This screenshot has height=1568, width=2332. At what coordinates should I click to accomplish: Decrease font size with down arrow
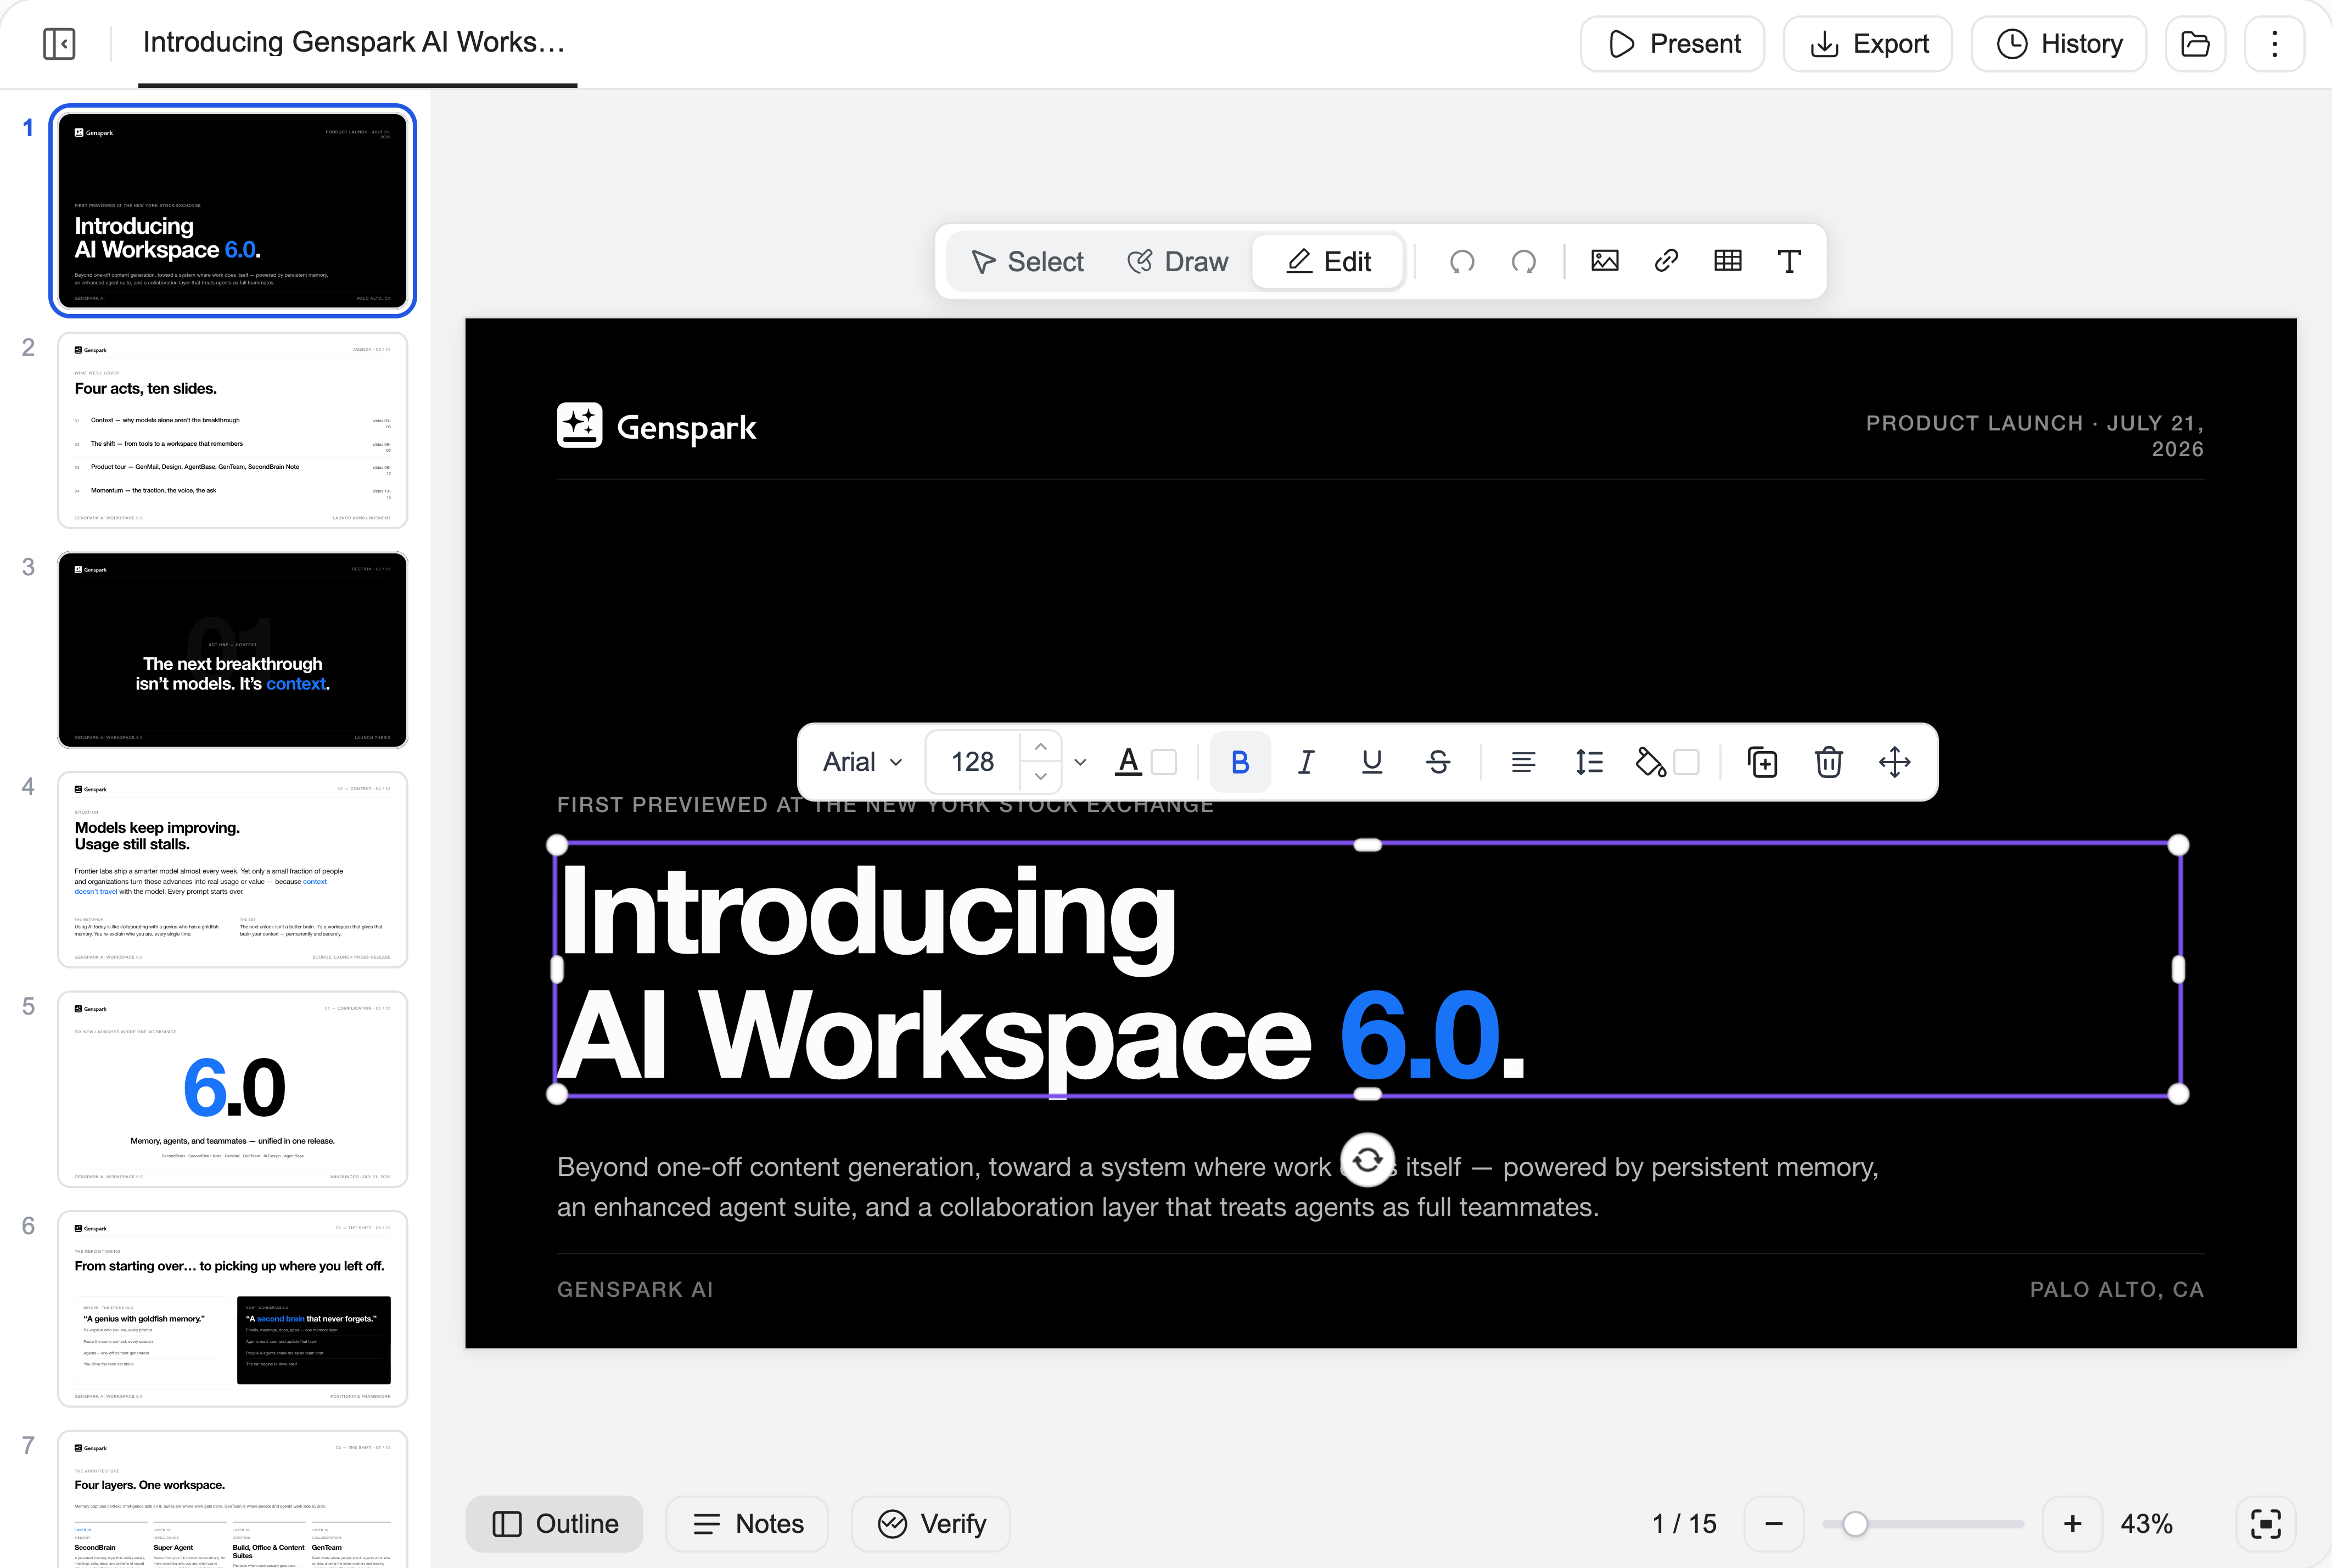1041,777
